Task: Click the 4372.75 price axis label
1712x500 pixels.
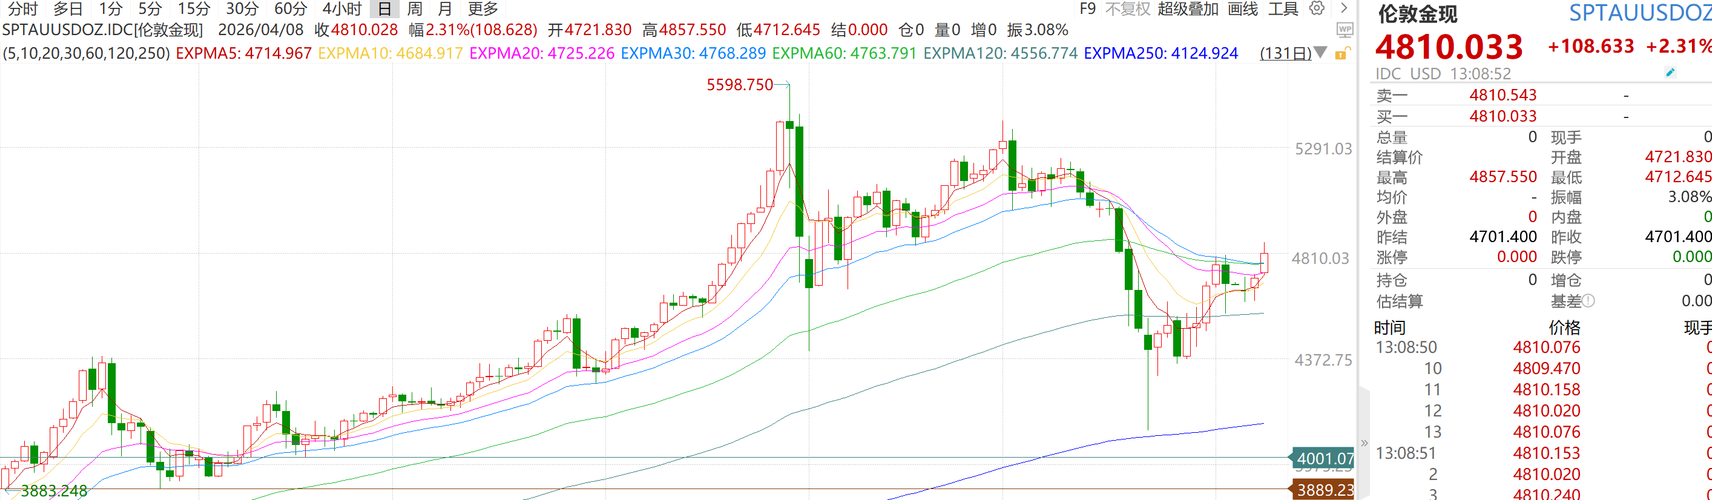Action: (1323, 360)
